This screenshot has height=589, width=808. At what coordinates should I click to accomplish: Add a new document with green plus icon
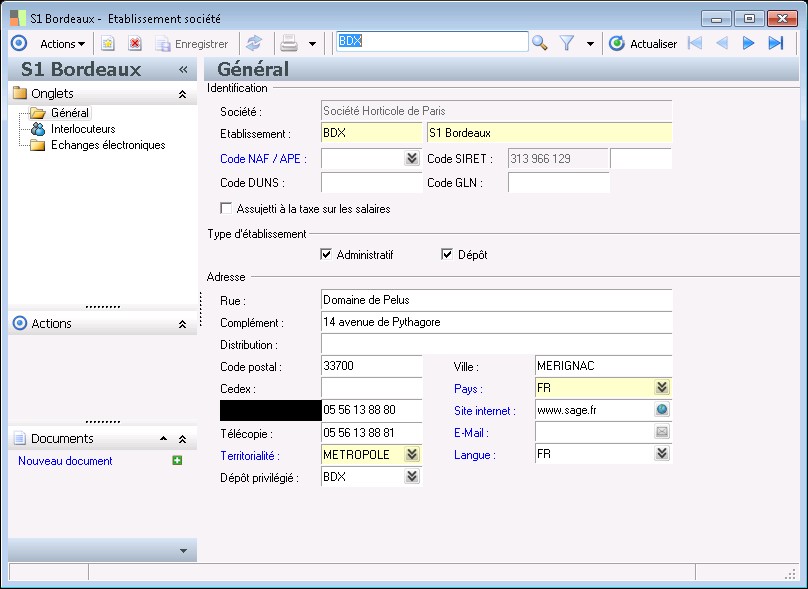pos(177,461)
